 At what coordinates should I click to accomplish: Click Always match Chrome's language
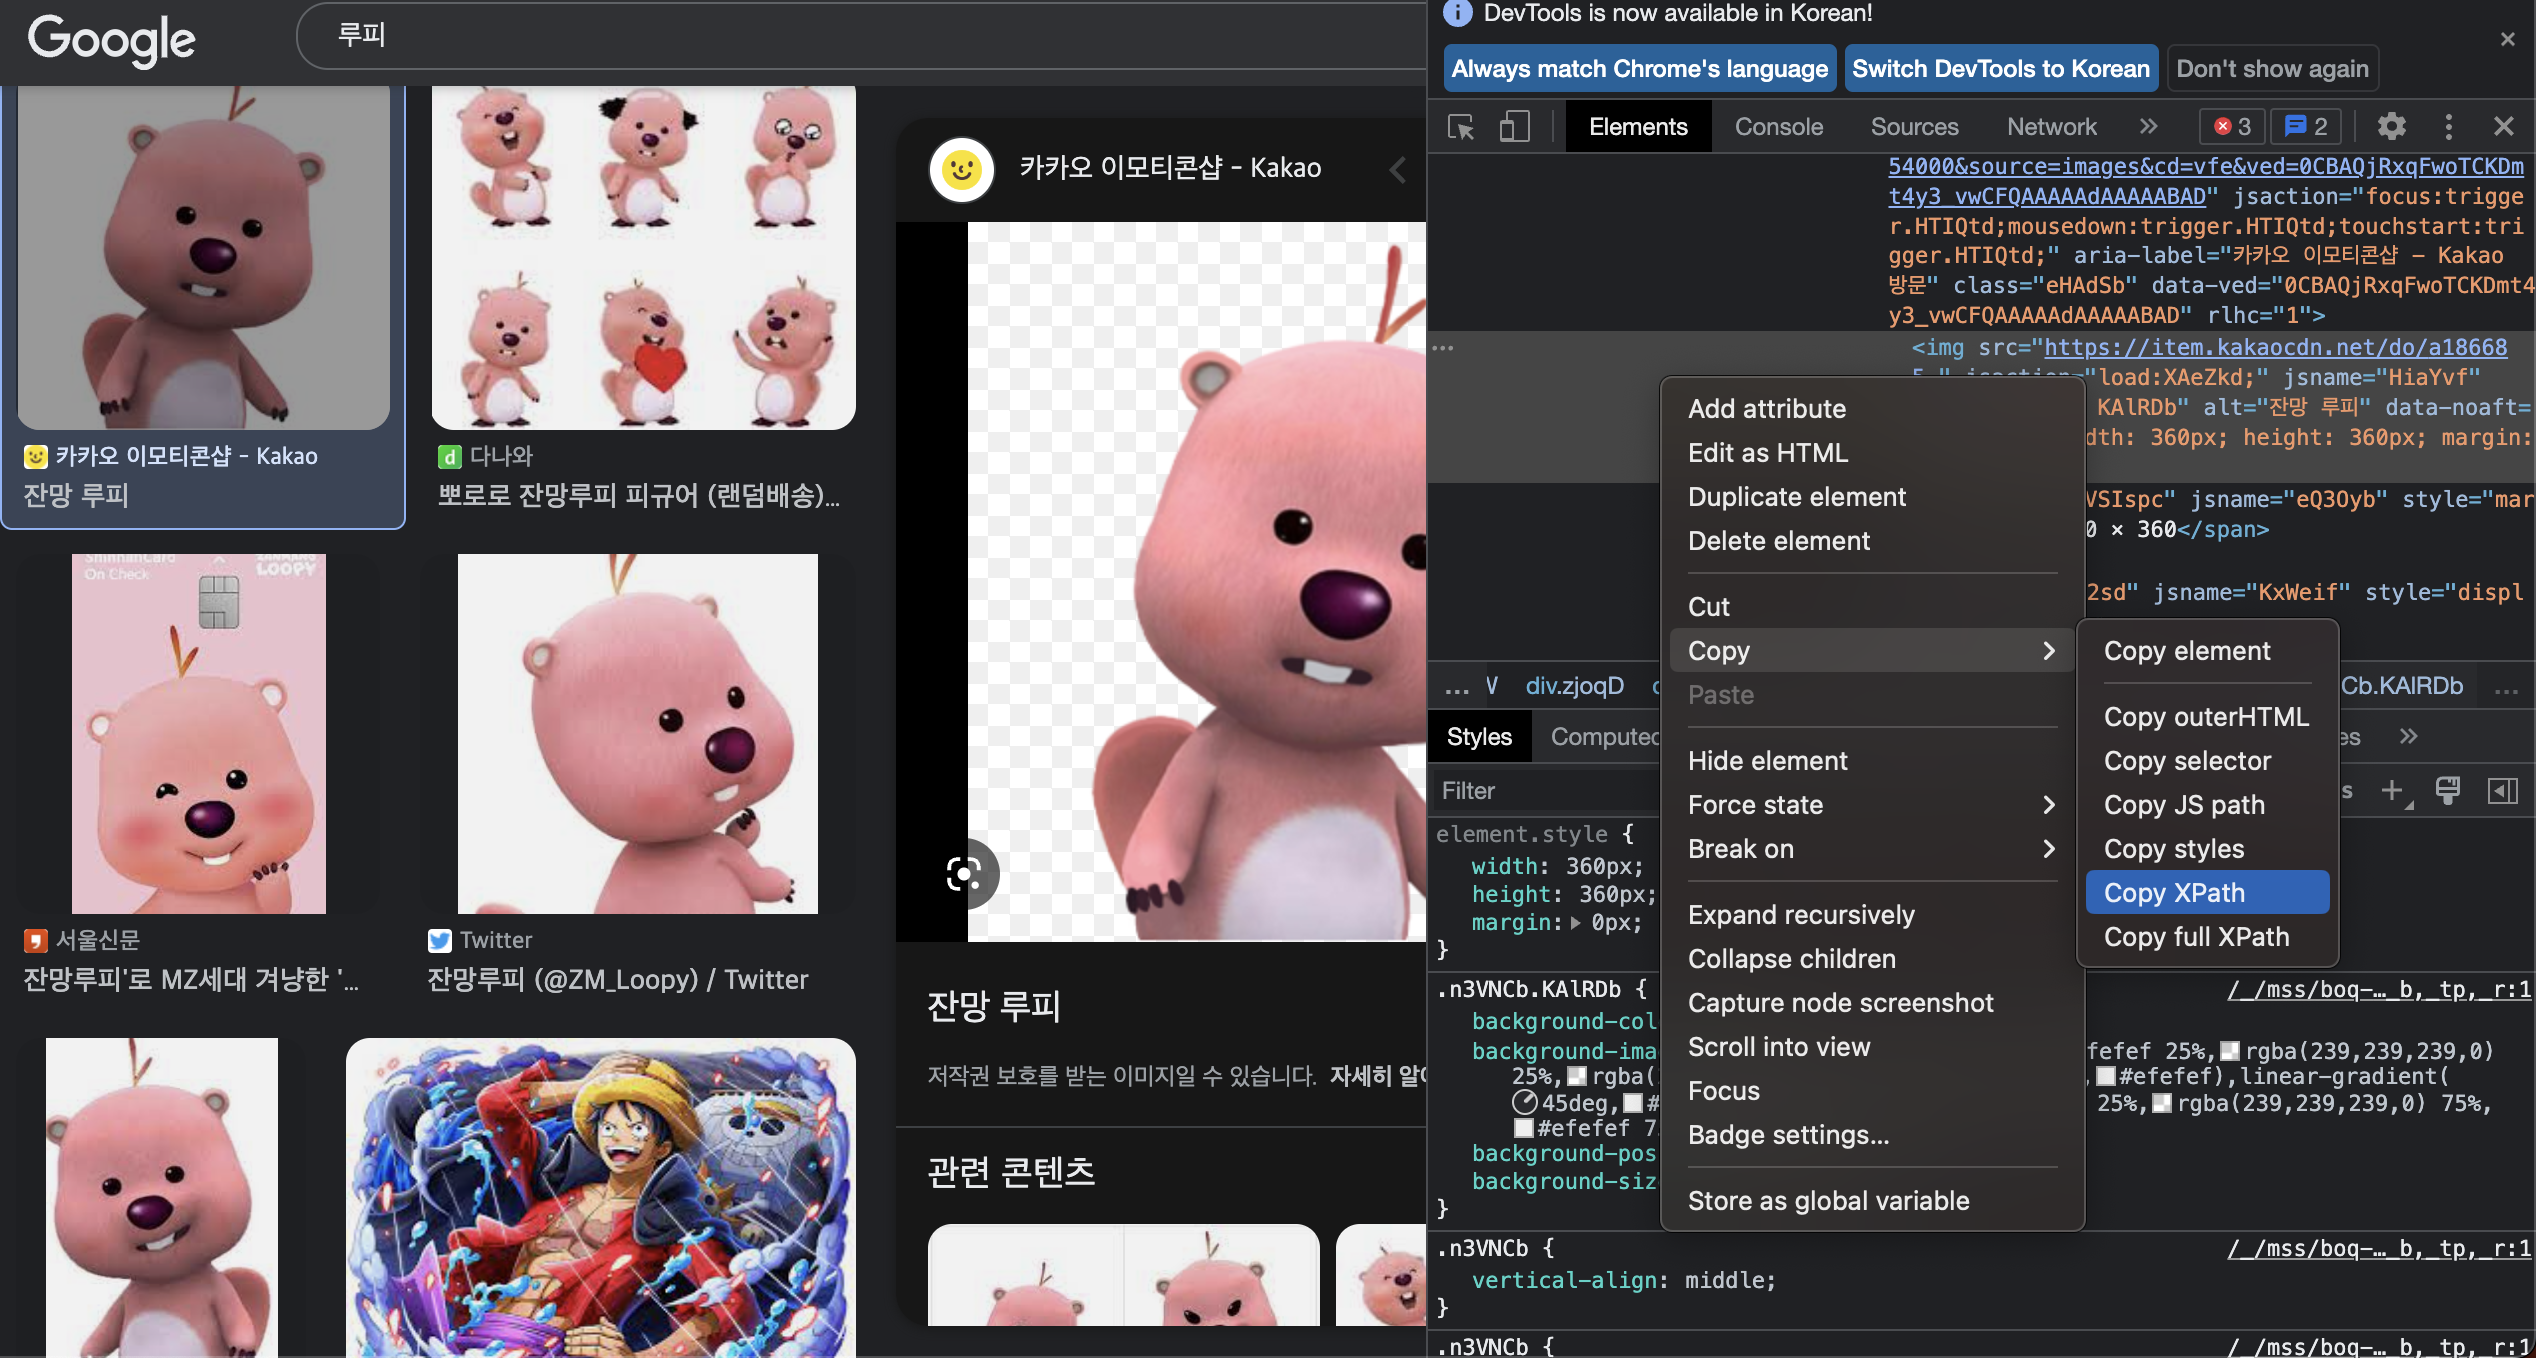pyautogui.click(x=1639, y=69)
